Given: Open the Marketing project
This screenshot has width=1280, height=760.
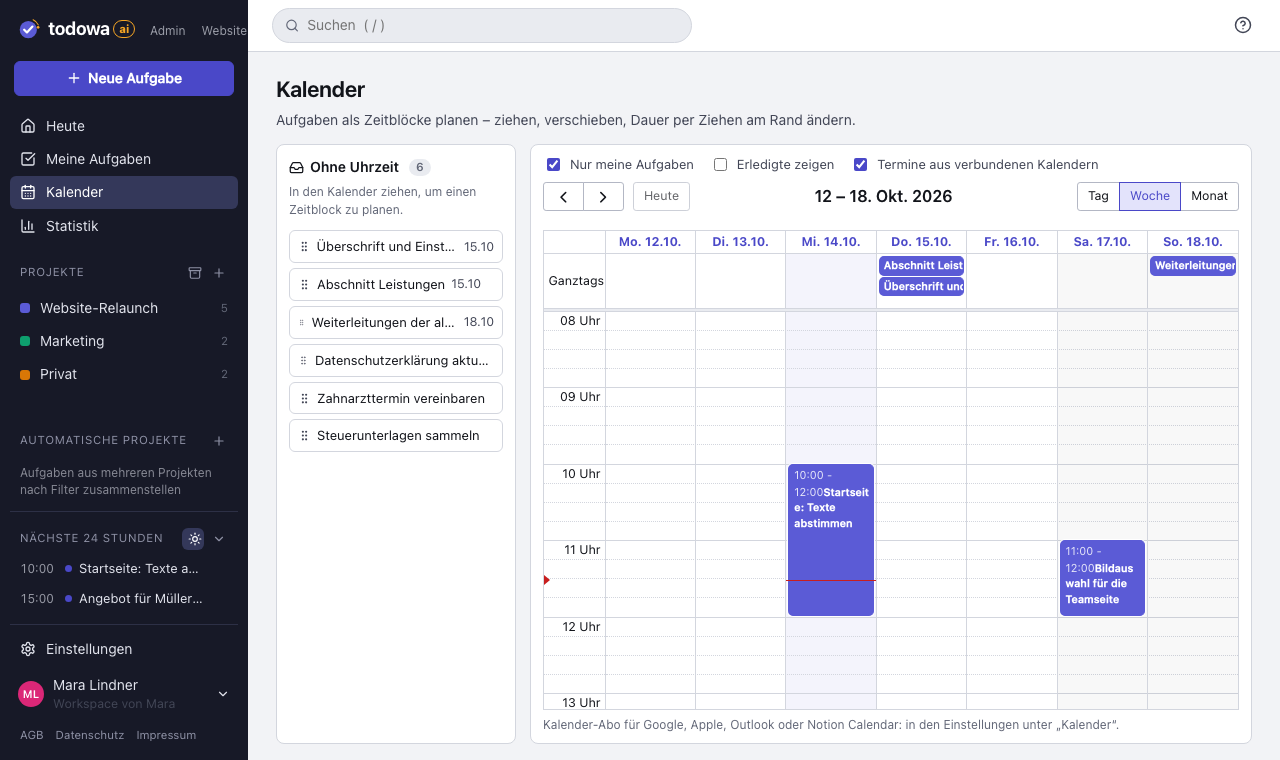Looking at the screenshot, I should 124,341.
